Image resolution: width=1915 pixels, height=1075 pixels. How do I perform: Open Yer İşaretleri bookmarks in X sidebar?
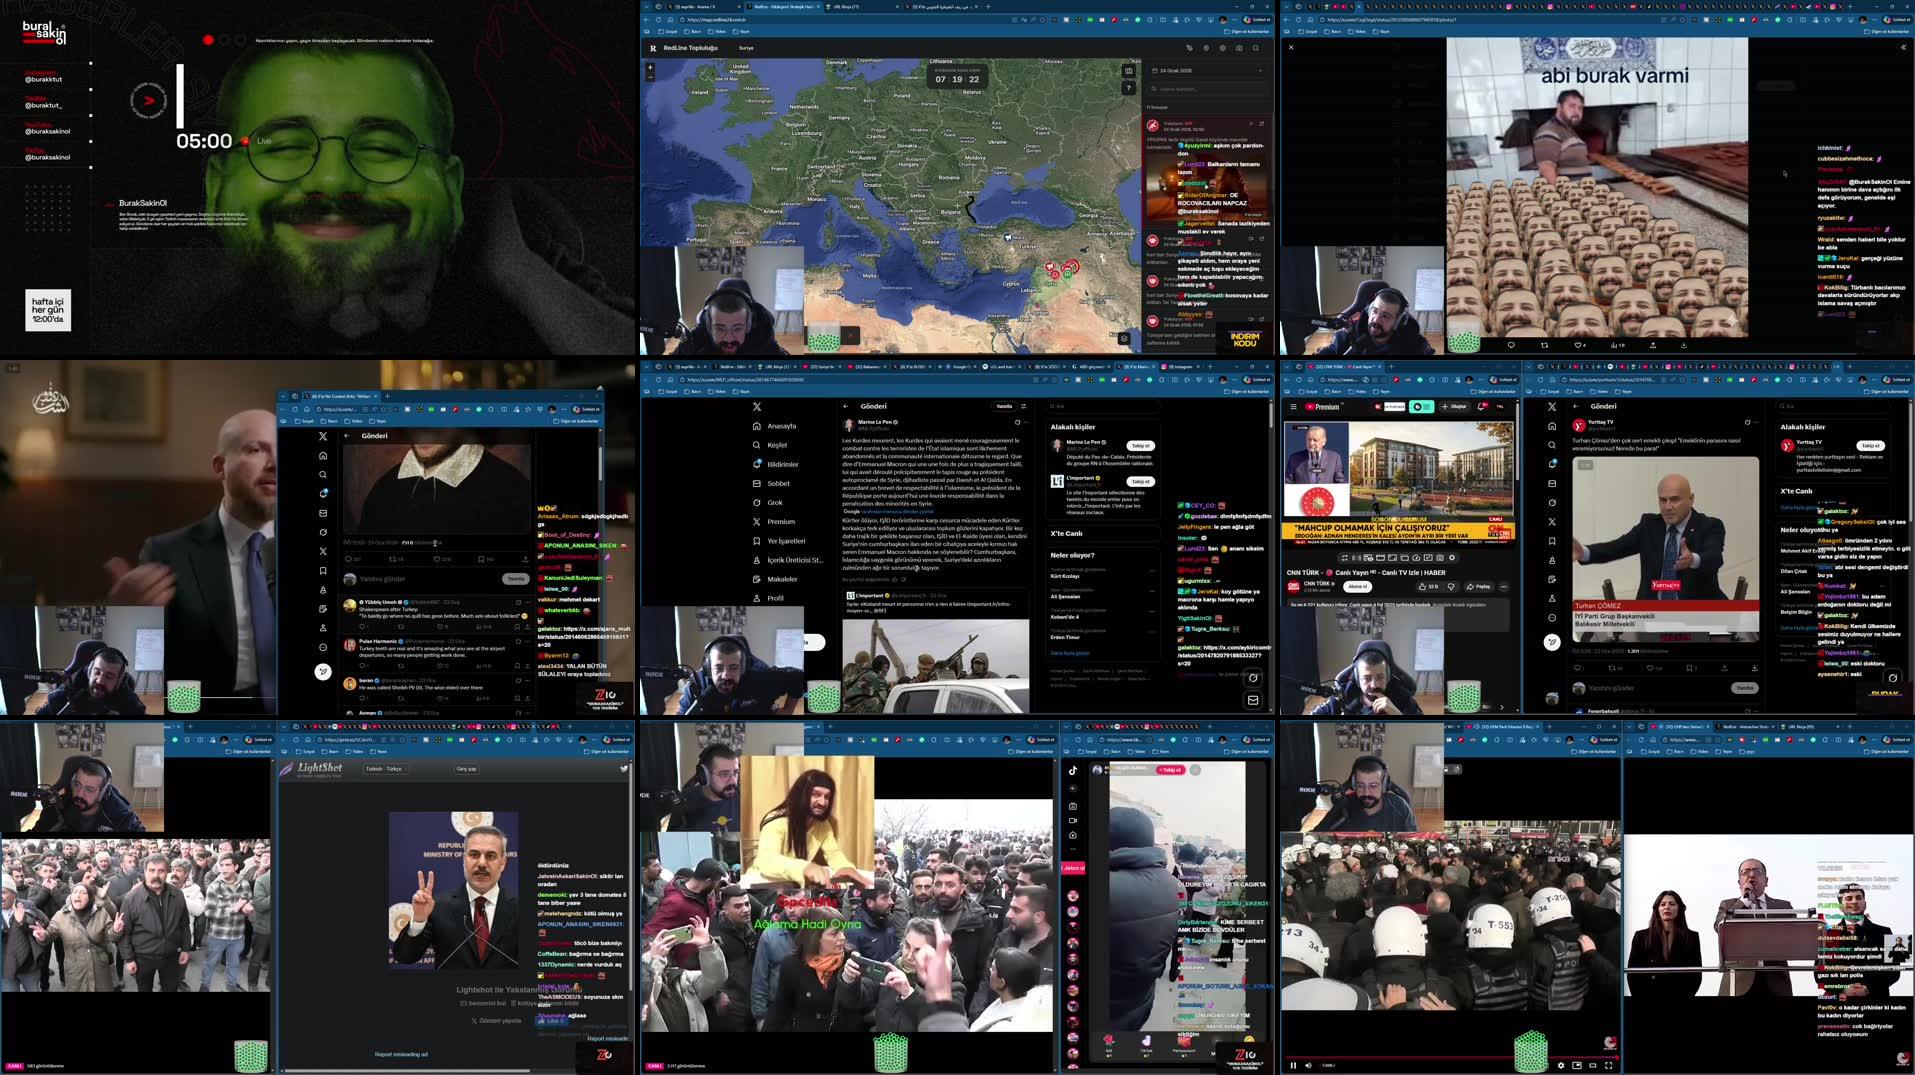click(x=785, y=541)
